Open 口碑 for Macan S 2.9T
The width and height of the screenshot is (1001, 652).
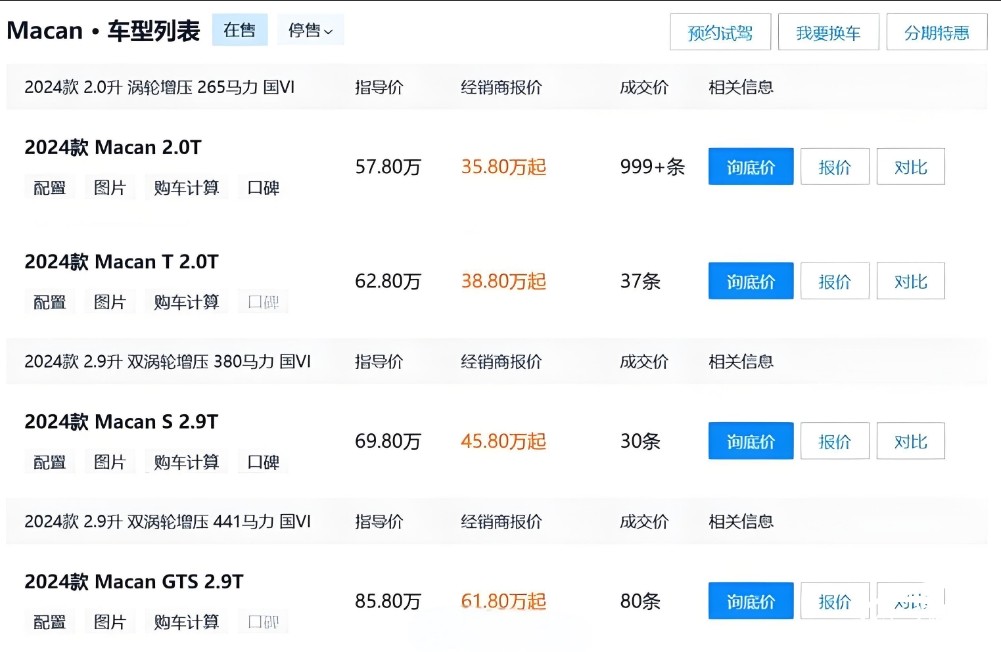coord(263,462)
